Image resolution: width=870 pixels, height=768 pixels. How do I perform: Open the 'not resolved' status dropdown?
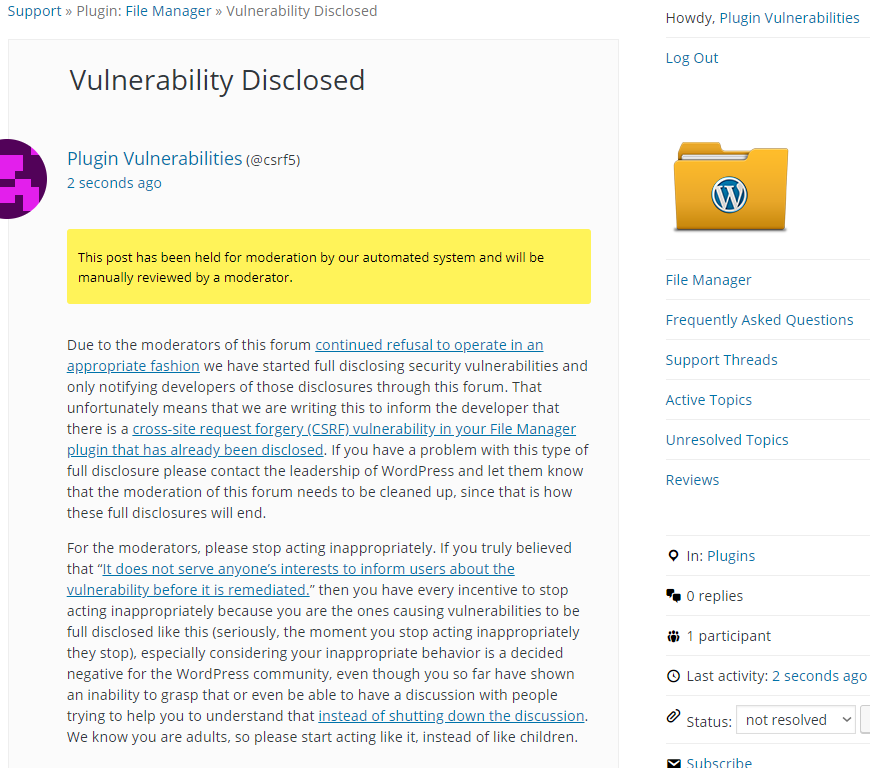[796, 720]
